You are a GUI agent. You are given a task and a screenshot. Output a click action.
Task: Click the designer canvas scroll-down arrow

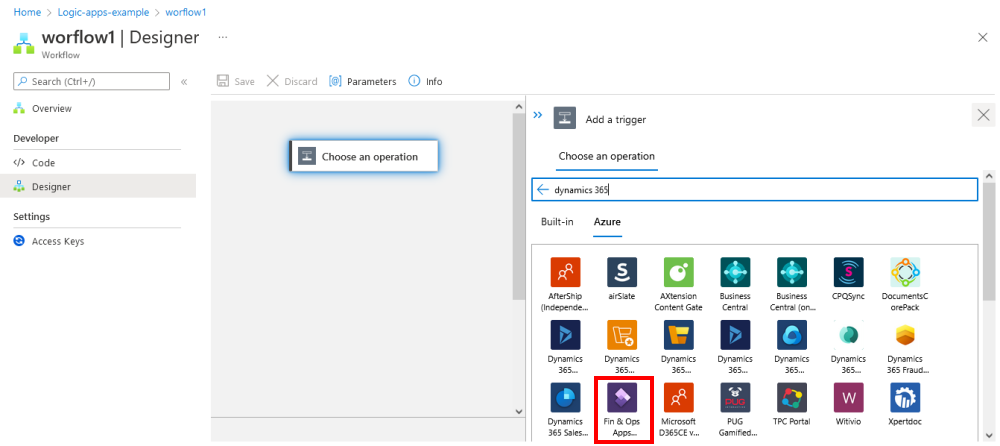point(518,411)
